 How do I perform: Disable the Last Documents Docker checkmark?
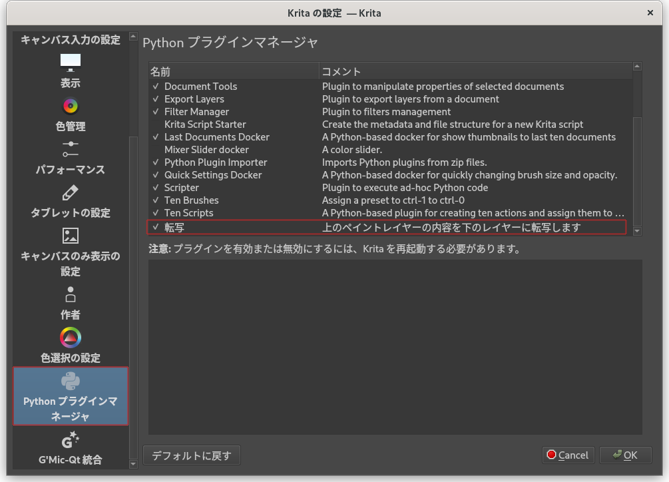pyautogui.click(x=156, y=137)
